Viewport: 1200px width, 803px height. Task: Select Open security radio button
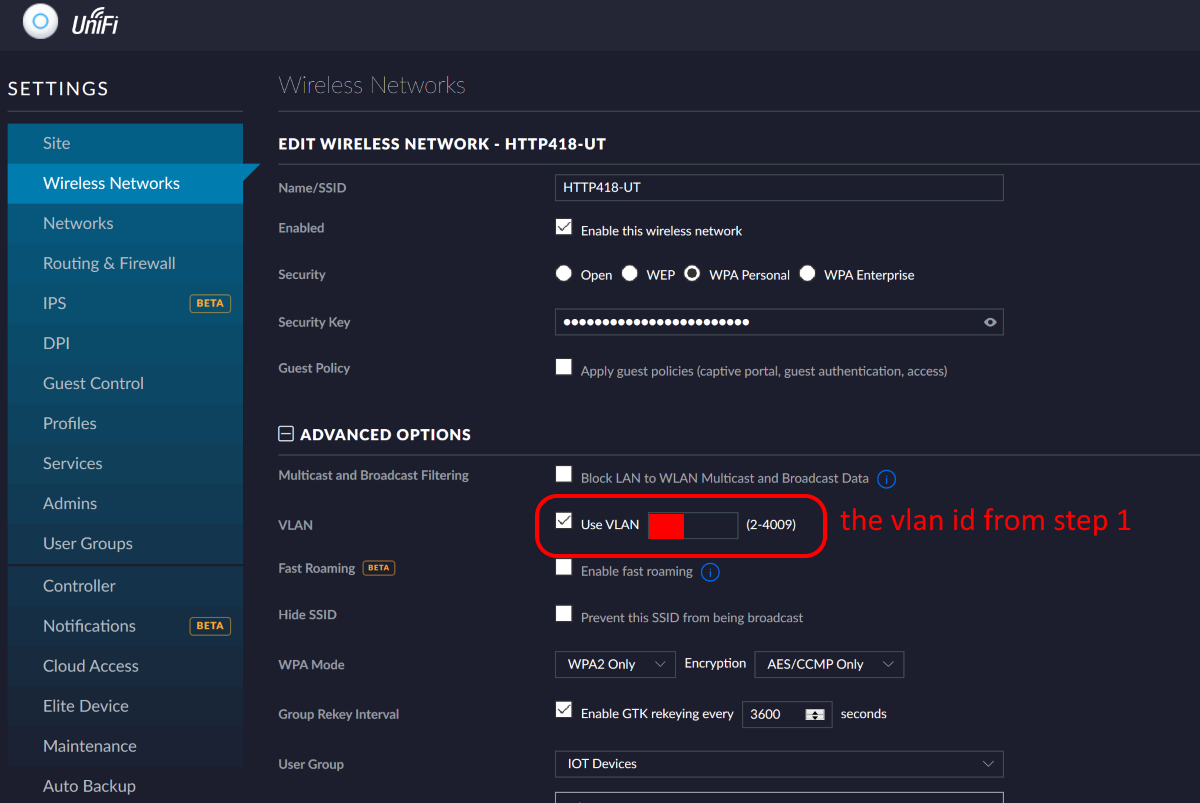(x=564, y=274)
